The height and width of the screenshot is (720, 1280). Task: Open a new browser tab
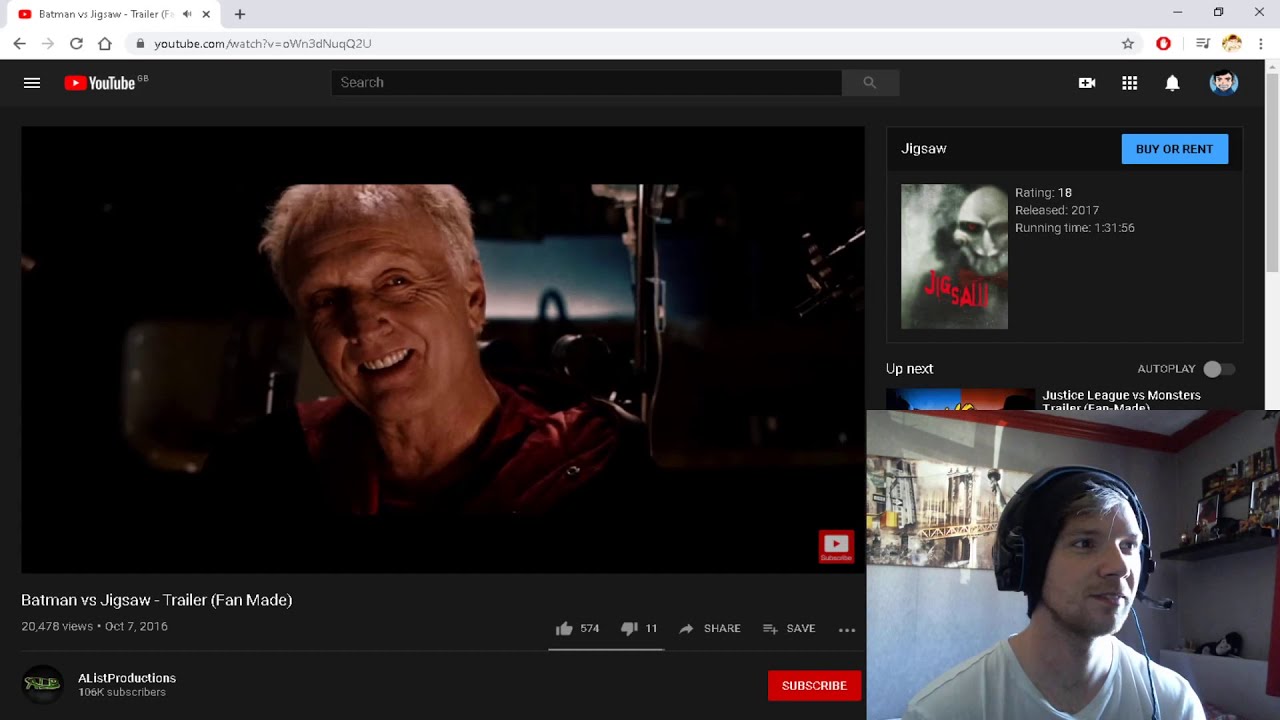coord(240,14)
